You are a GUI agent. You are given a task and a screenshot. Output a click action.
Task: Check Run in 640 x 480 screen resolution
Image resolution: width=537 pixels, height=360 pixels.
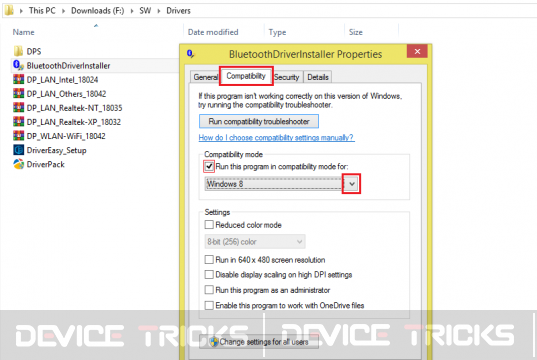(x=209, y=260)
